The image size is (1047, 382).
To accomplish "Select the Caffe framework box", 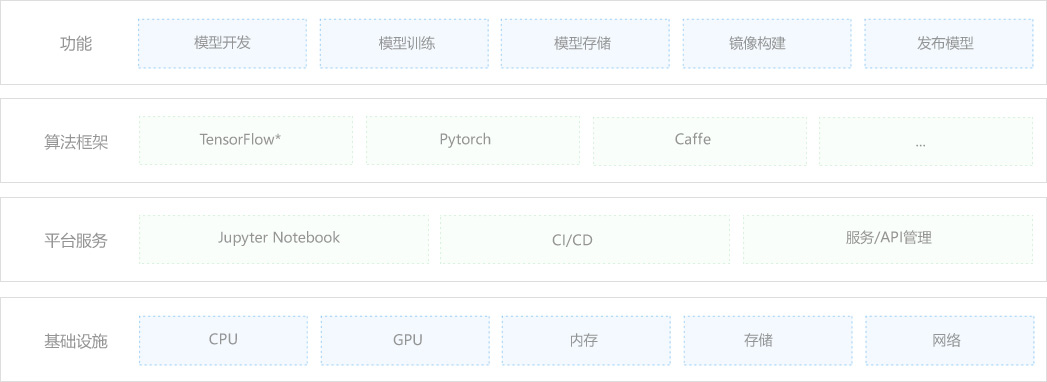I will [699, 141].
